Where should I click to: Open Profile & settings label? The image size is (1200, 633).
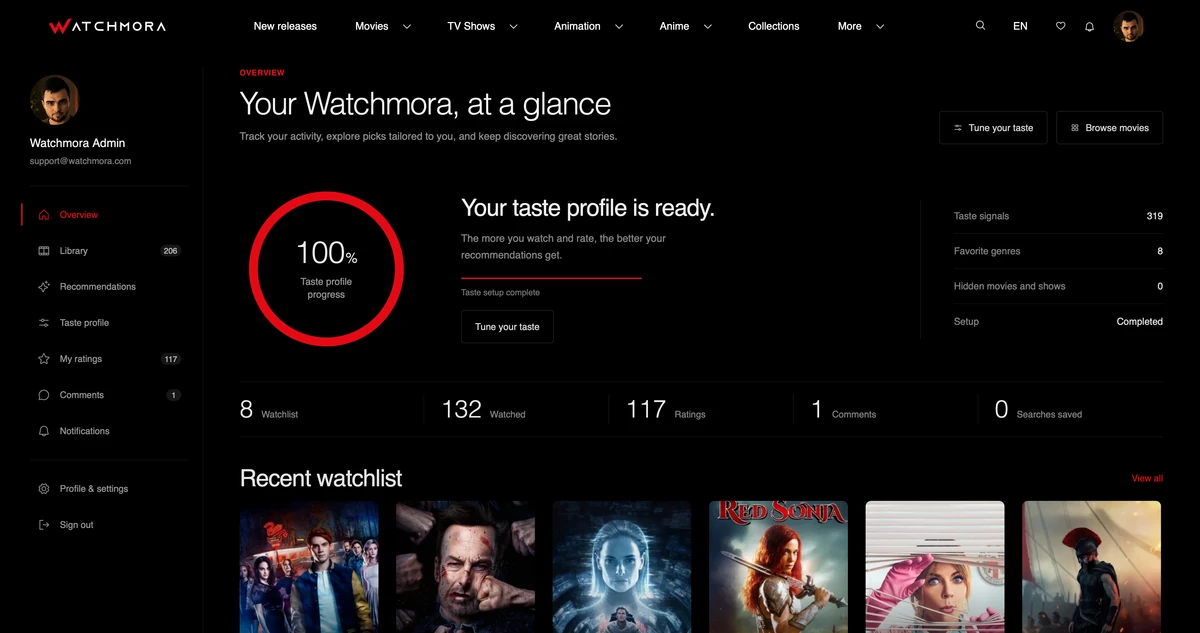94,489
